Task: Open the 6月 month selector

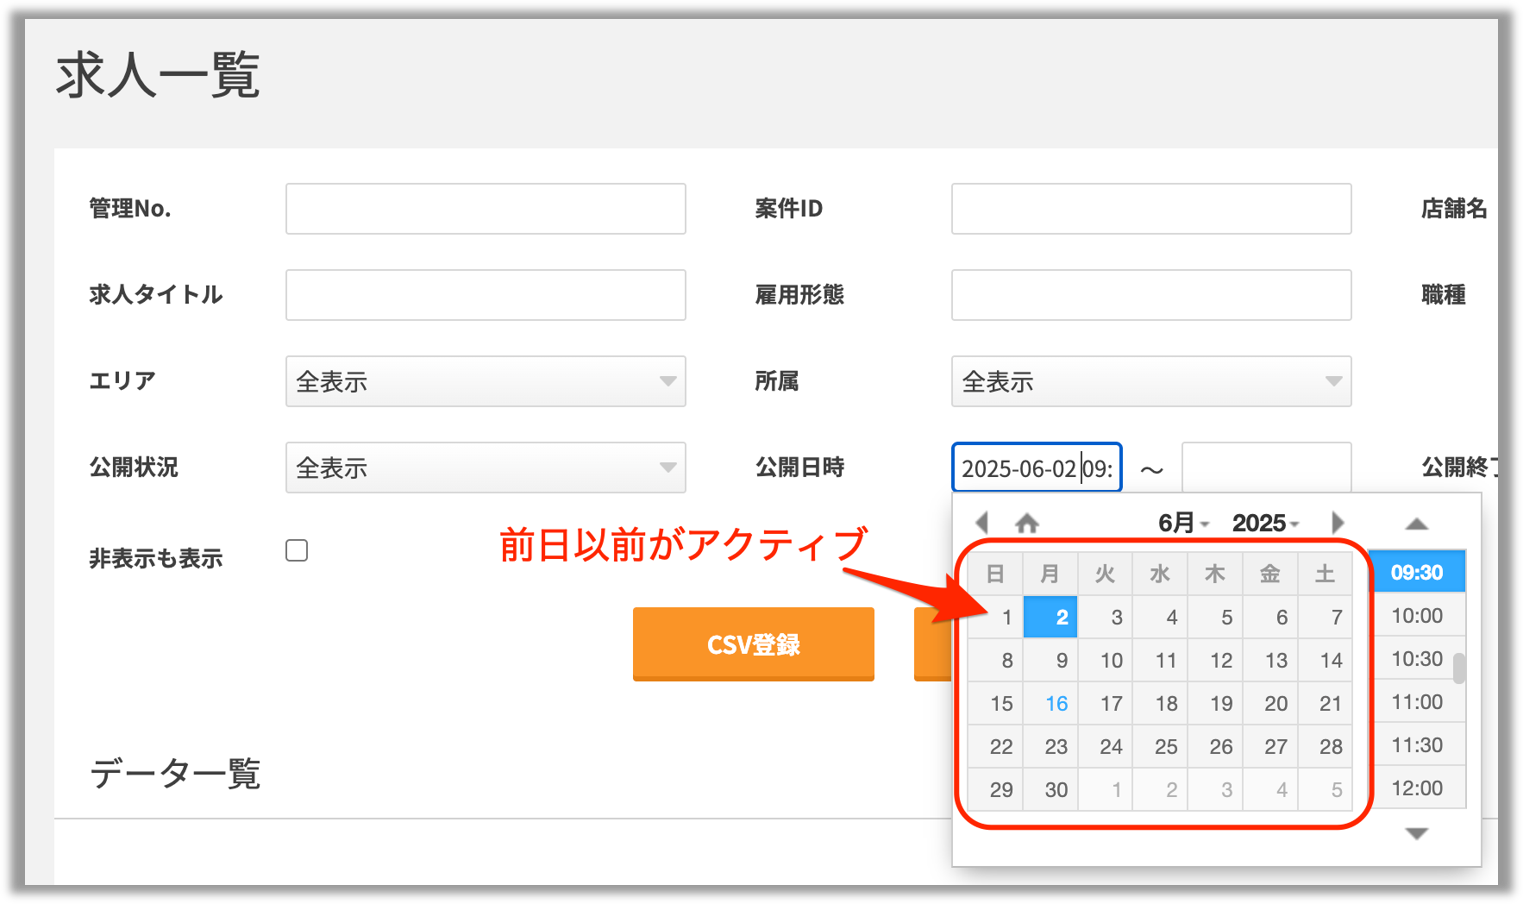Action: pyautogui.click(x=1183, y=523)
